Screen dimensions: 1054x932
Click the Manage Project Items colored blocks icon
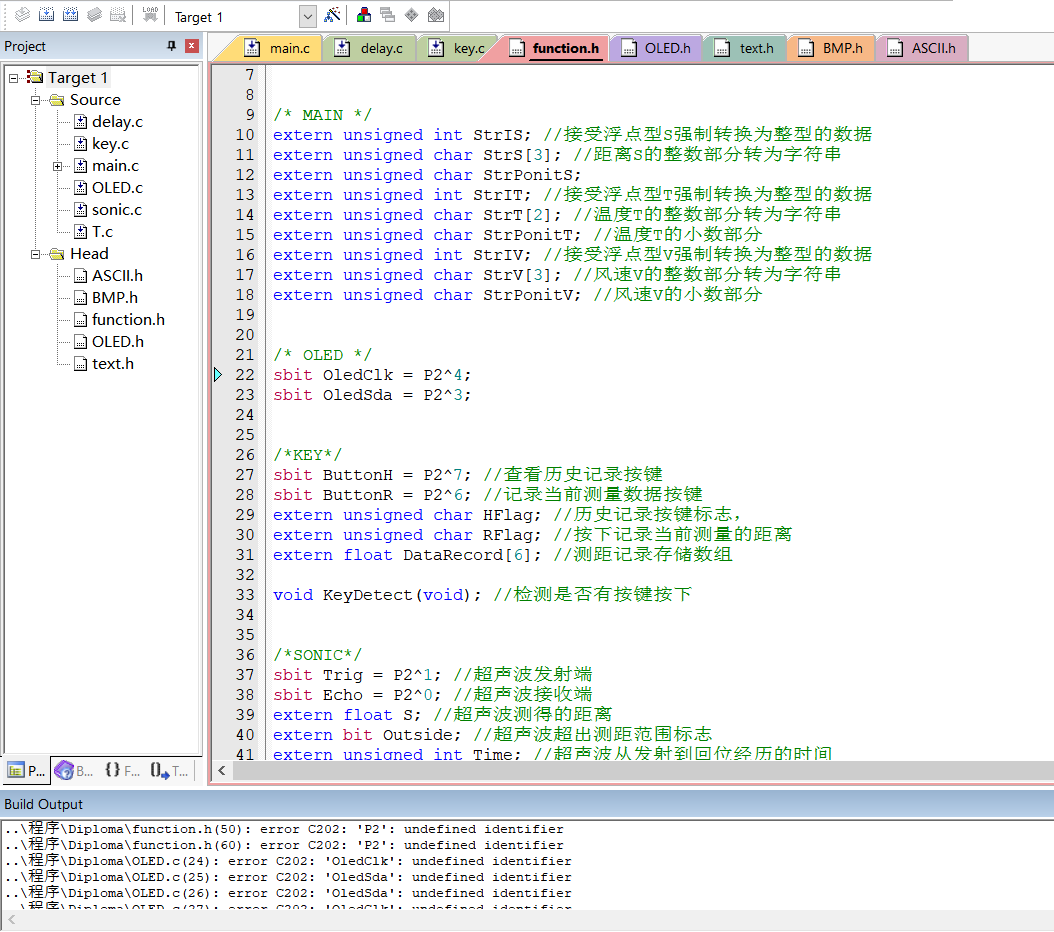364,15
